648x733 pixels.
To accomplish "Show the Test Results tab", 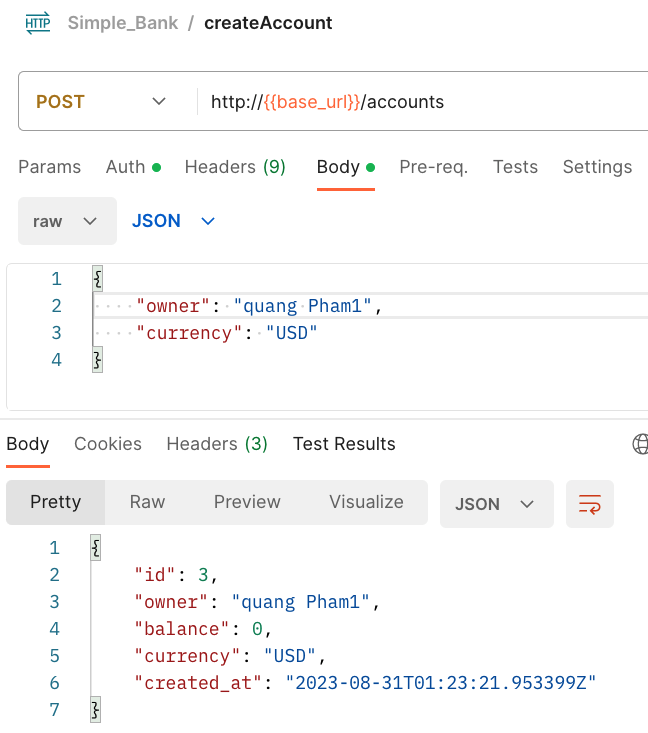I will coord(344,444).
